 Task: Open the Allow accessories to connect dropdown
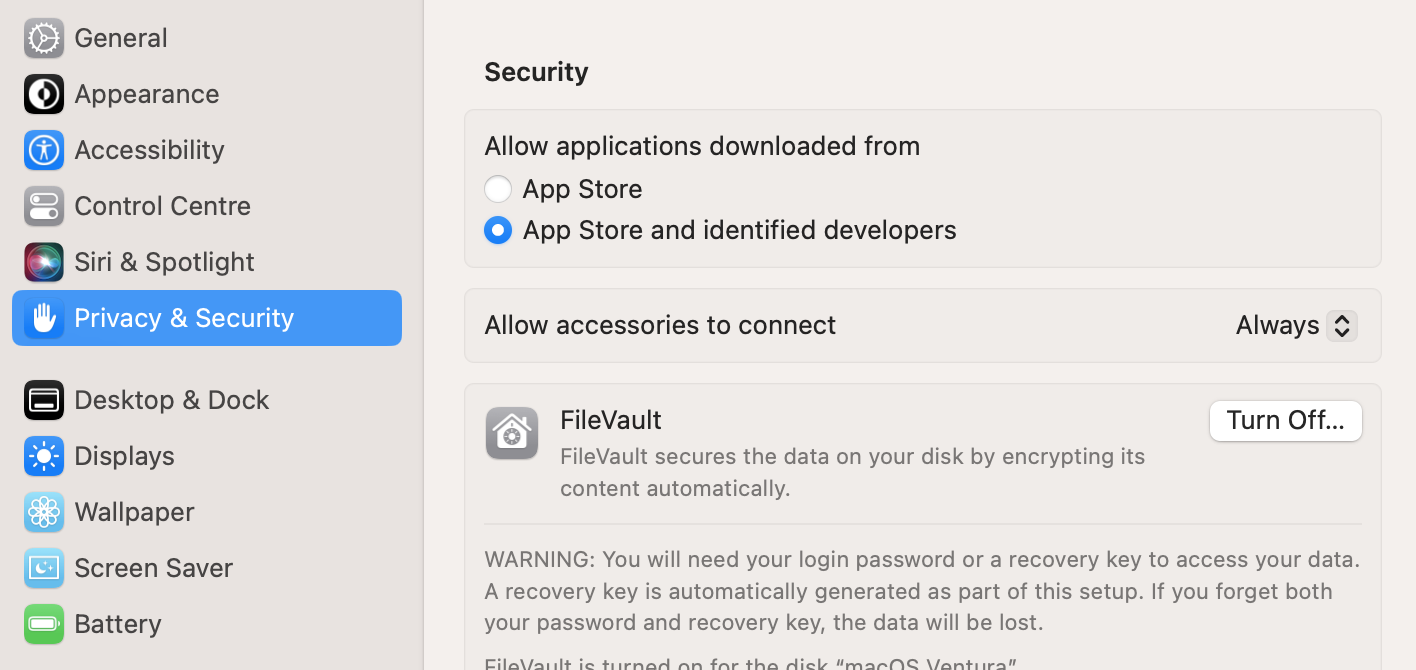tap(1295, 325)
